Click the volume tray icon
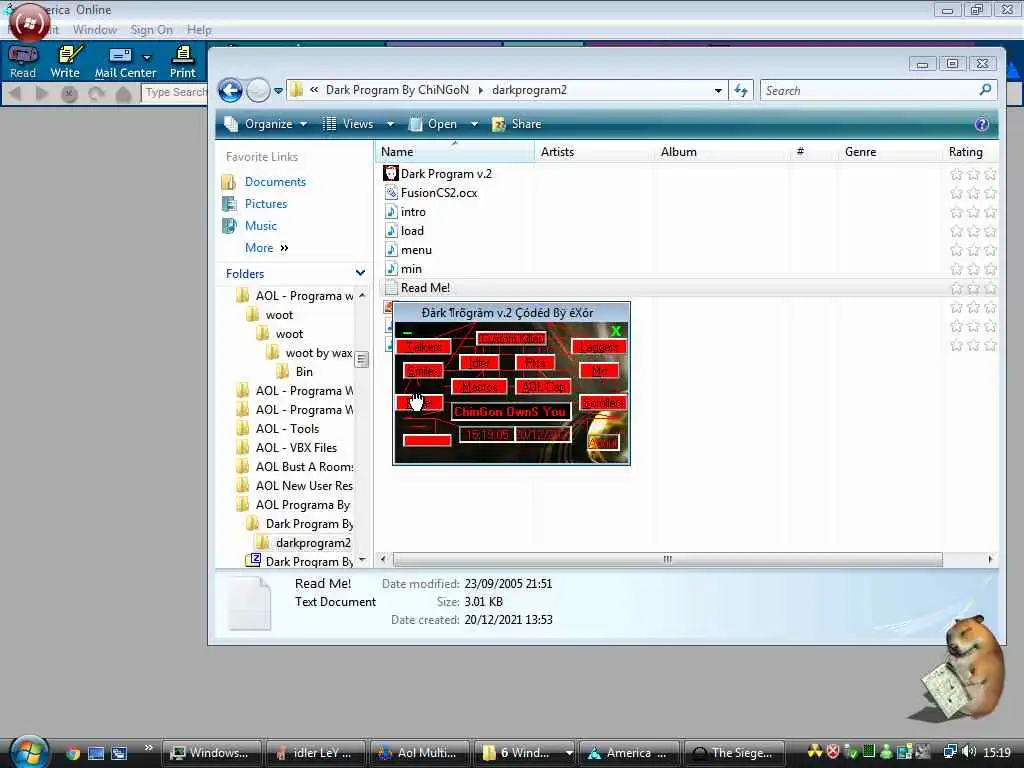This screenshot has width=1024, height=768. click(x=969, y=752)
